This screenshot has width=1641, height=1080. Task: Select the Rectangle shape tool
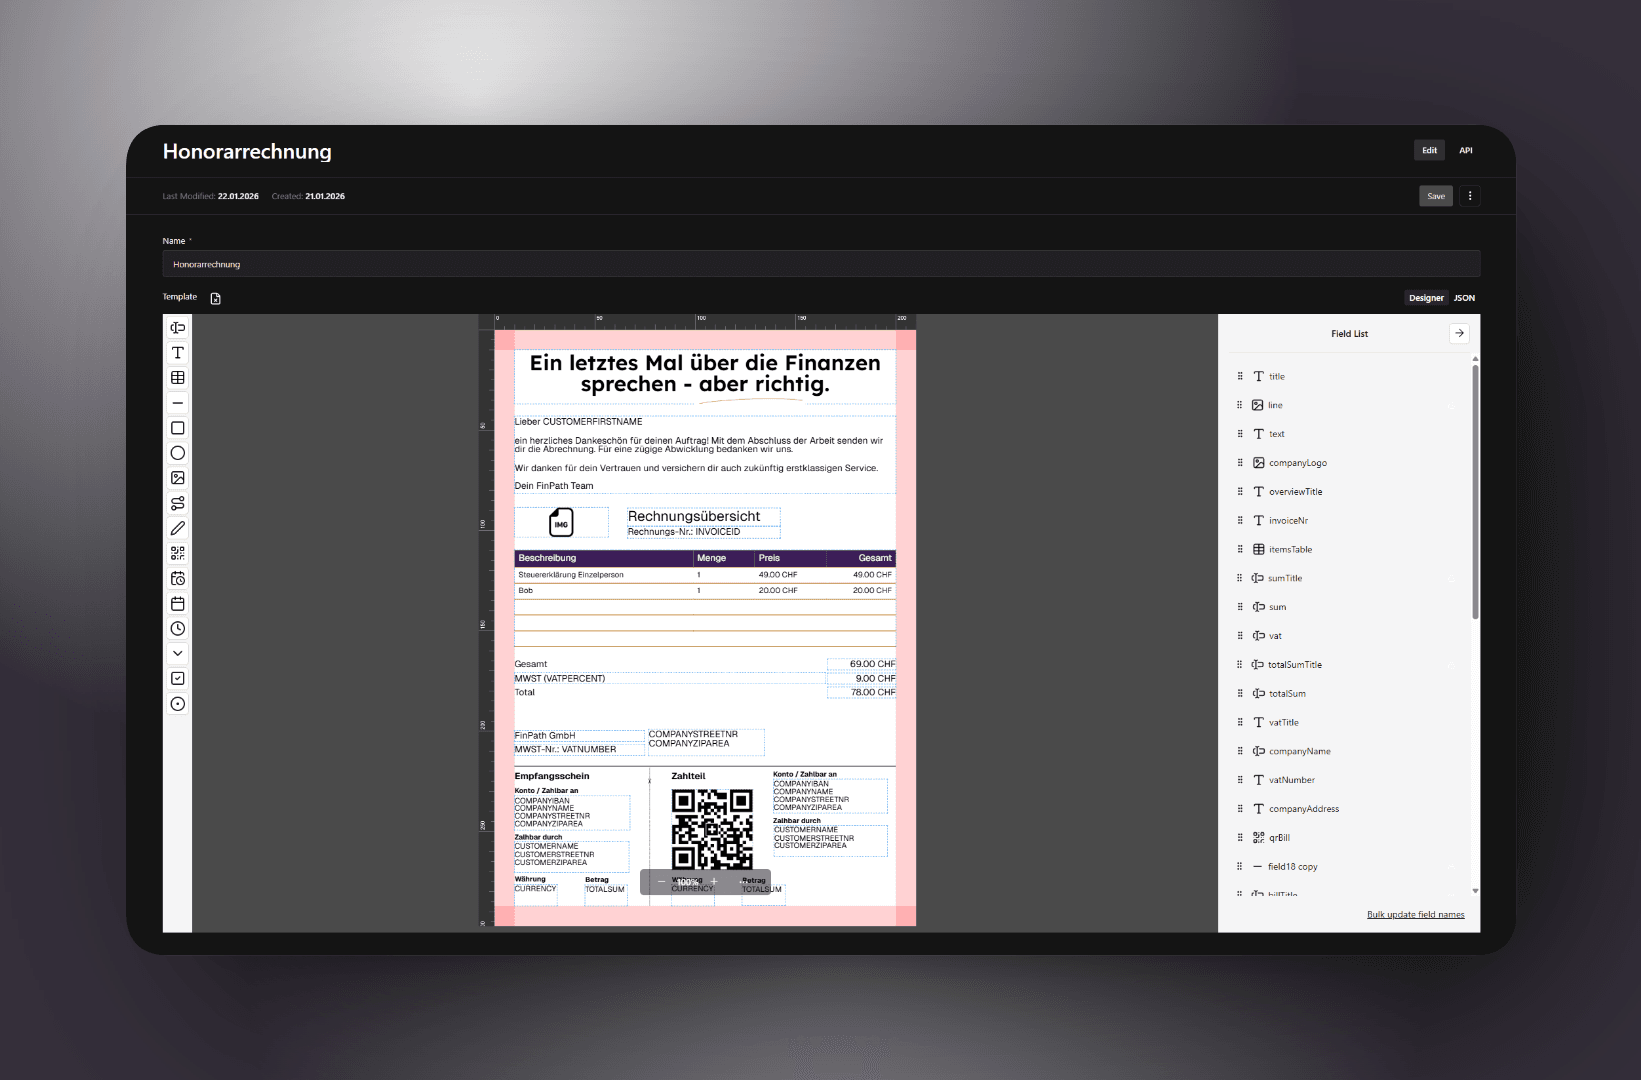177,427
